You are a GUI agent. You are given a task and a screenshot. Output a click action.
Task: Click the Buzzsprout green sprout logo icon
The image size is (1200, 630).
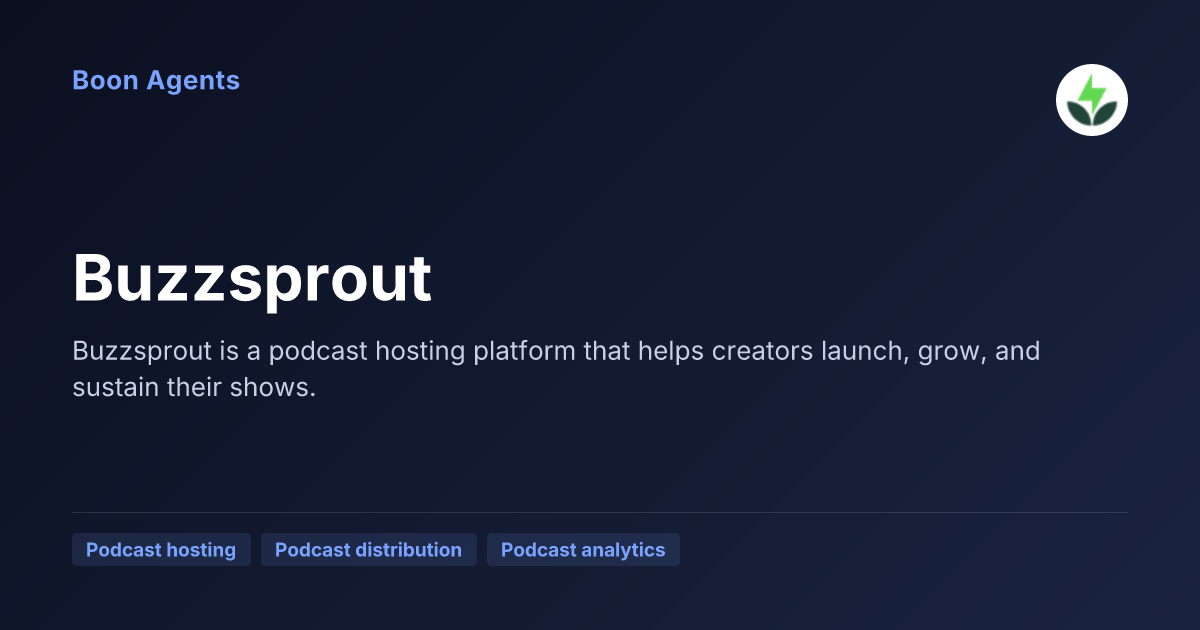click(1092, 100)
